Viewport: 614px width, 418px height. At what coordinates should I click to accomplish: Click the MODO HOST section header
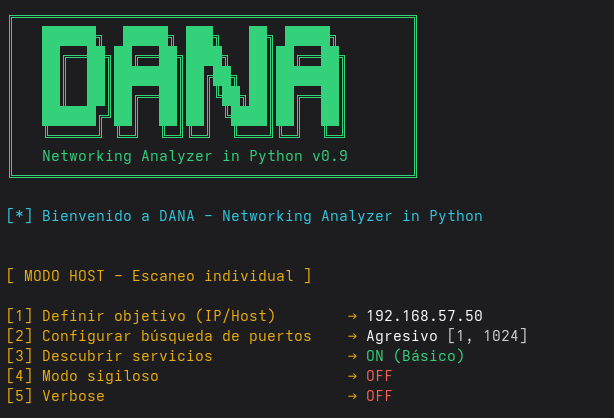pos(159,276)
